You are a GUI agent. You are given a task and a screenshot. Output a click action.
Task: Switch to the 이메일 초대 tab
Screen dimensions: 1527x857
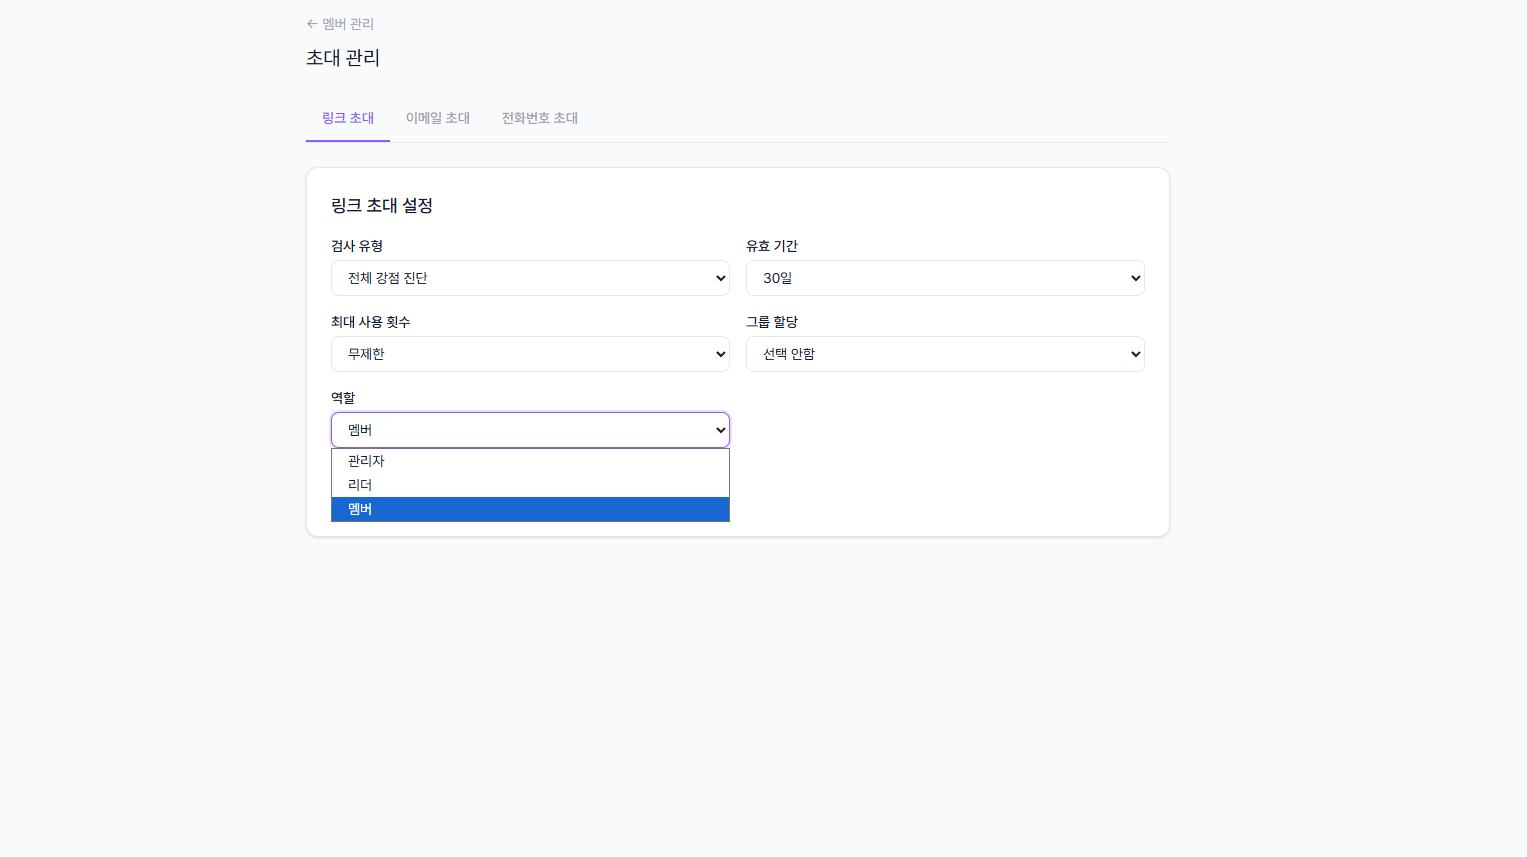(438, 117)
